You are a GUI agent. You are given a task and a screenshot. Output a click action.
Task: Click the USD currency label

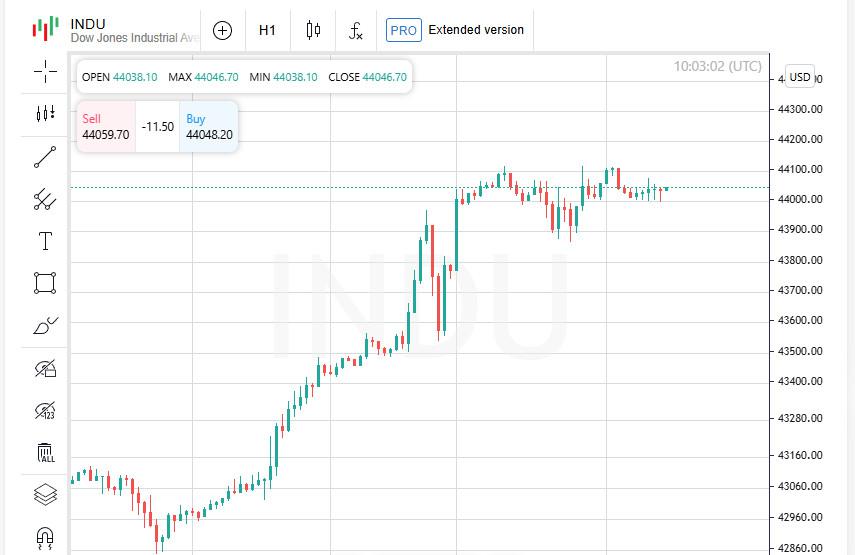(799, 77)
